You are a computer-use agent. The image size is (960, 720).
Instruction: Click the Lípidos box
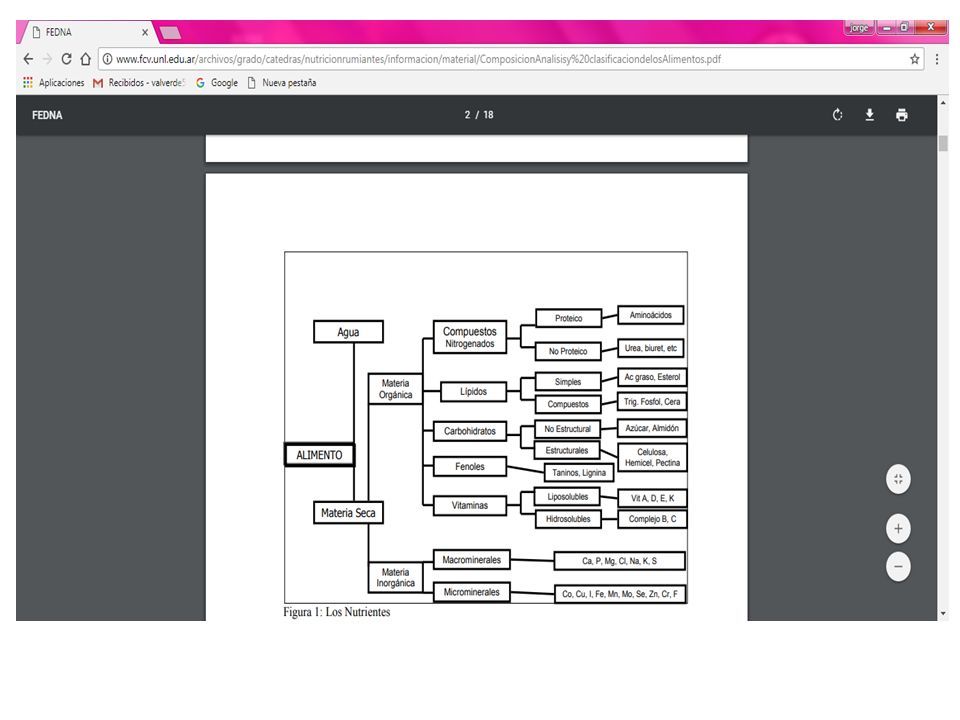473,391
